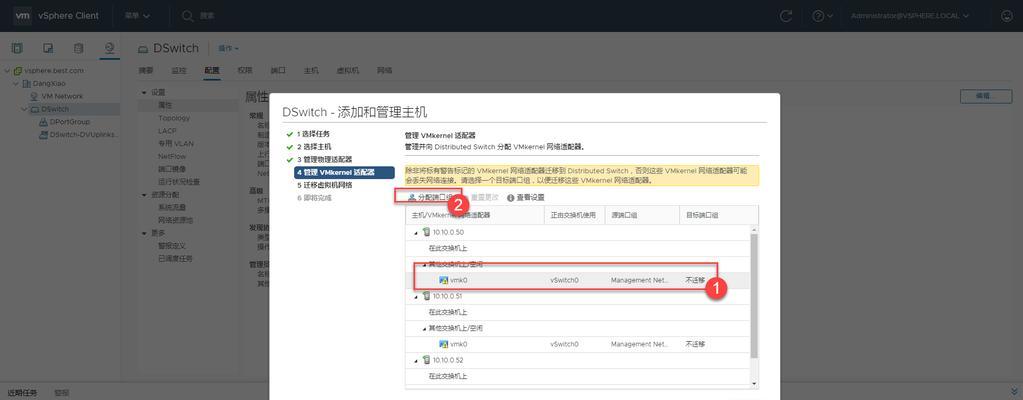Click the 查看设置 button
The image size is (1023, 400).
pos(526,198)
